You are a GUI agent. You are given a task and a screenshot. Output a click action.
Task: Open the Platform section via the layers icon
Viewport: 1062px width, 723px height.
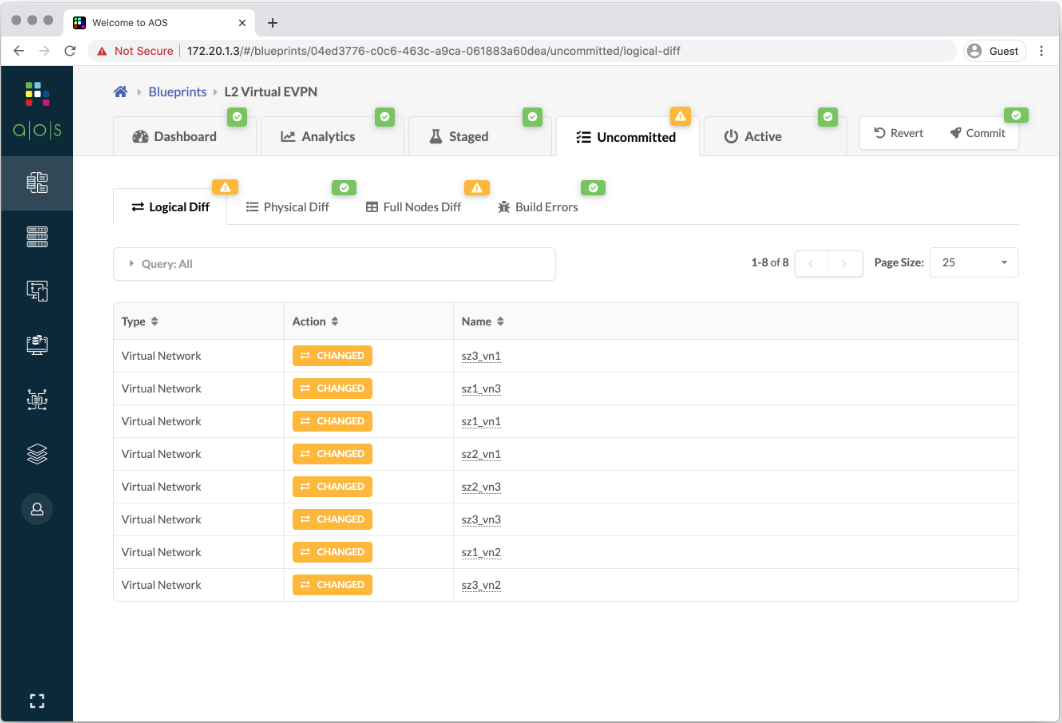coord(37,453)
